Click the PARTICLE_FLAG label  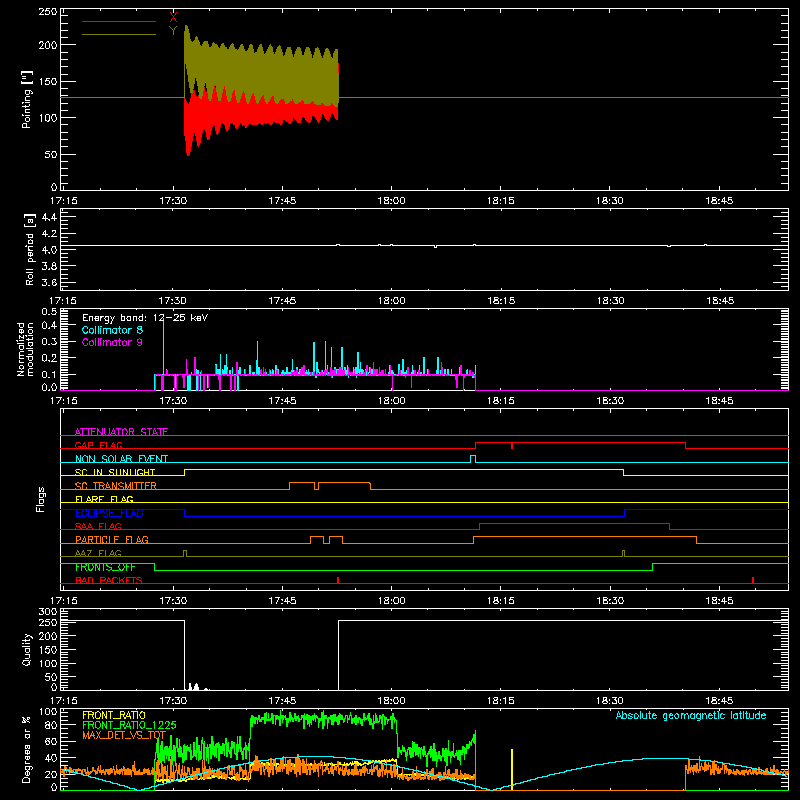tap(112, 539)
